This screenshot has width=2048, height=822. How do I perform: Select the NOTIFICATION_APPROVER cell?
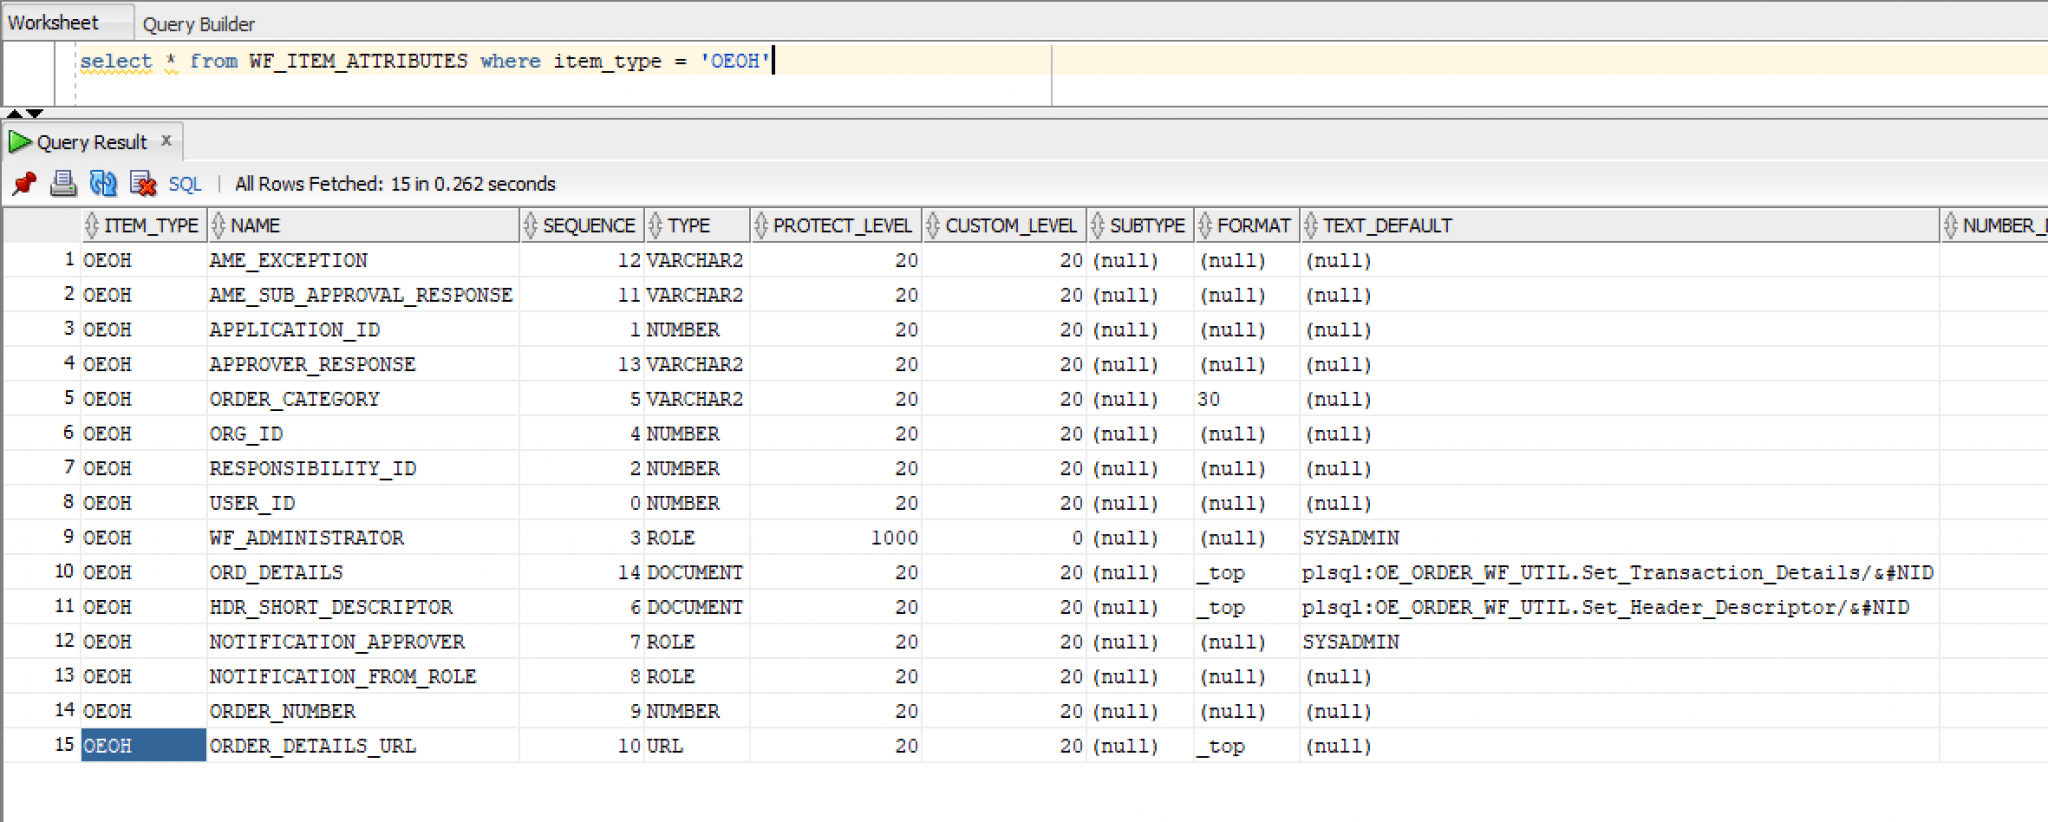point(363,642)
